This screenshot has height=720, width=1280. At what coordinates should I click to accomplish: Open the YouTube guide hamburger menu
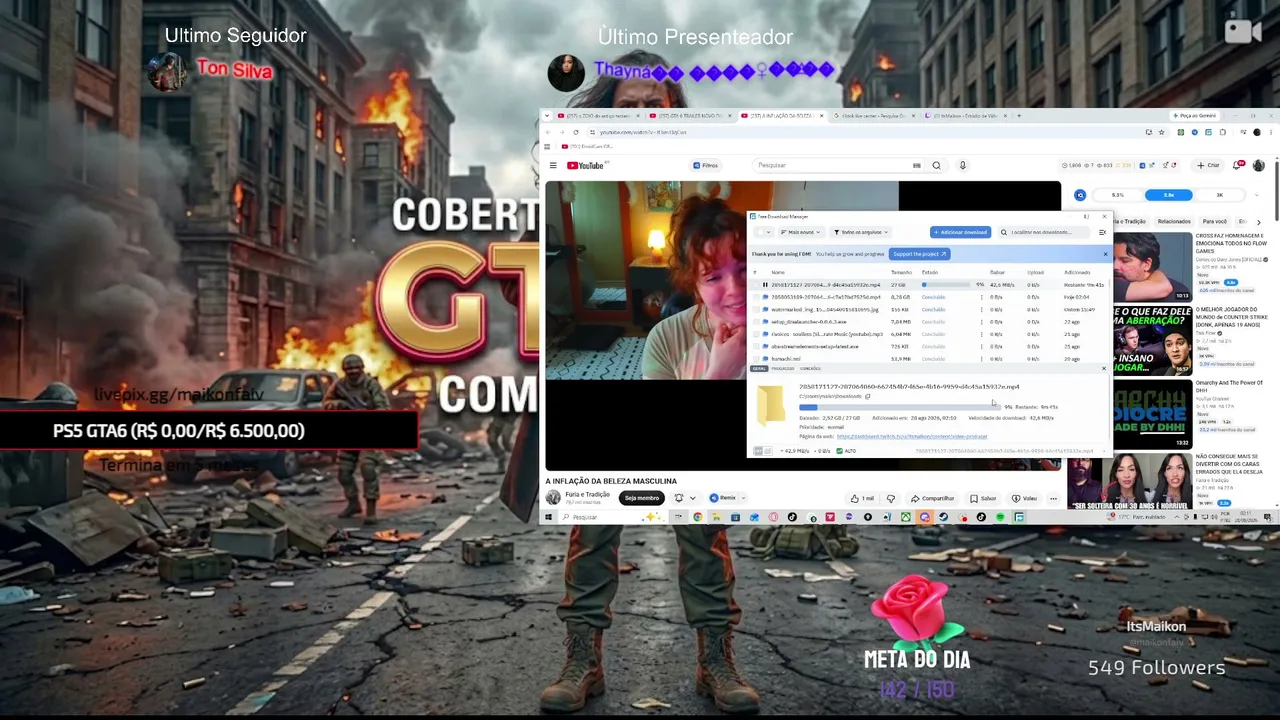coord(553,165)
